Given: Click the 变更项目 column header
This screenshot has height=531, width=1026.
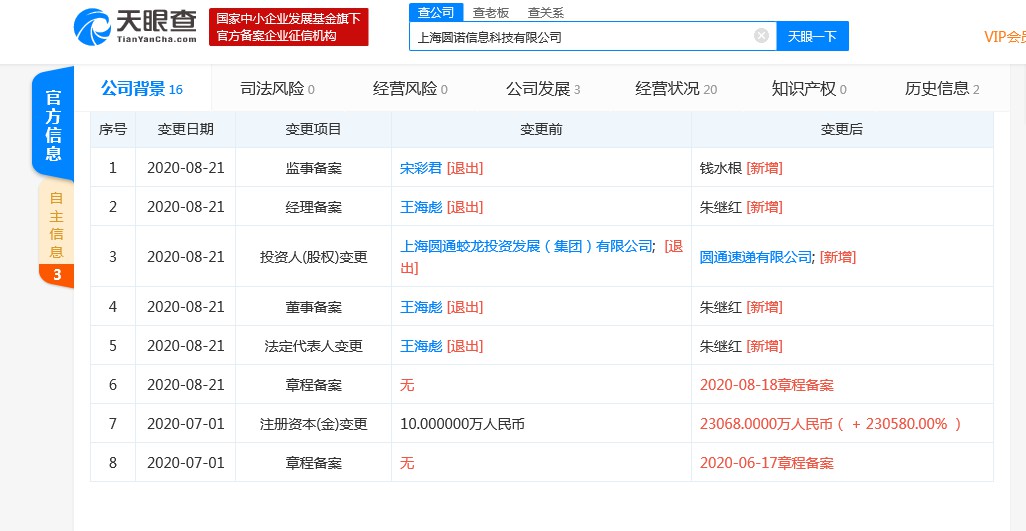Looking at the screenshot, I should click(x=313, y=129).
